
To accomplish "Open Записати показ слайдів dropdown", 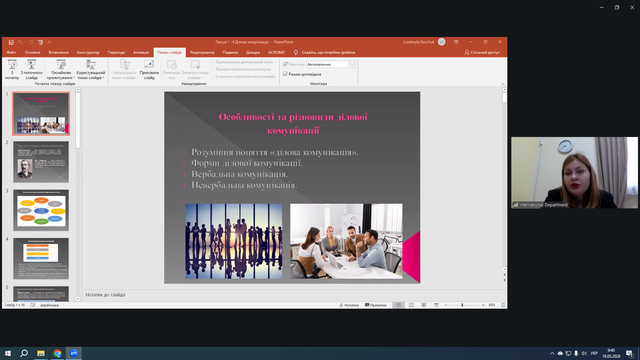I will (x=195, y=69).
